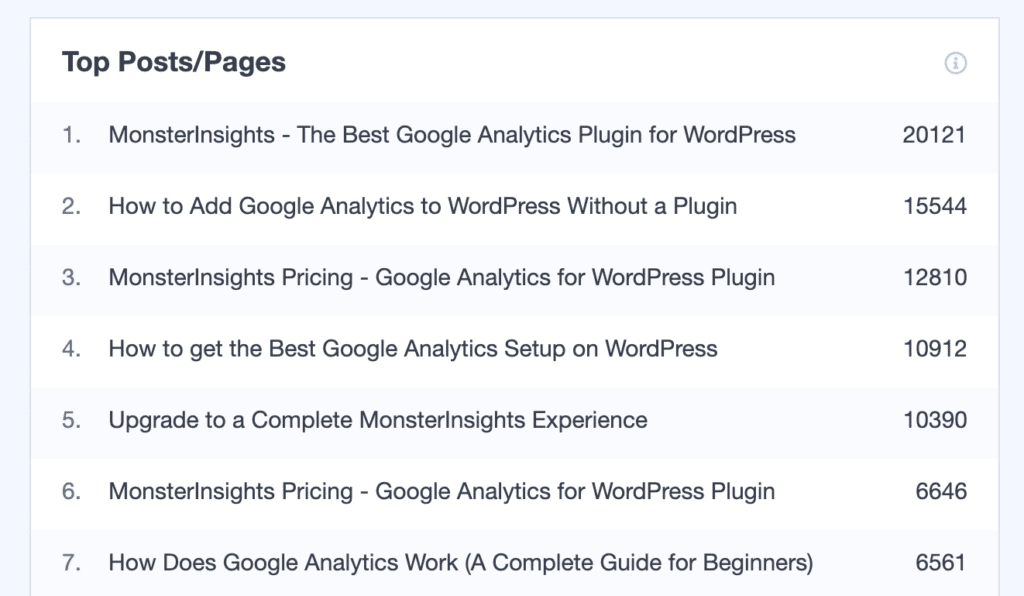
Task: Open the MonsterInsights Pricing entry ranked third
Action: tap(441, 277)
